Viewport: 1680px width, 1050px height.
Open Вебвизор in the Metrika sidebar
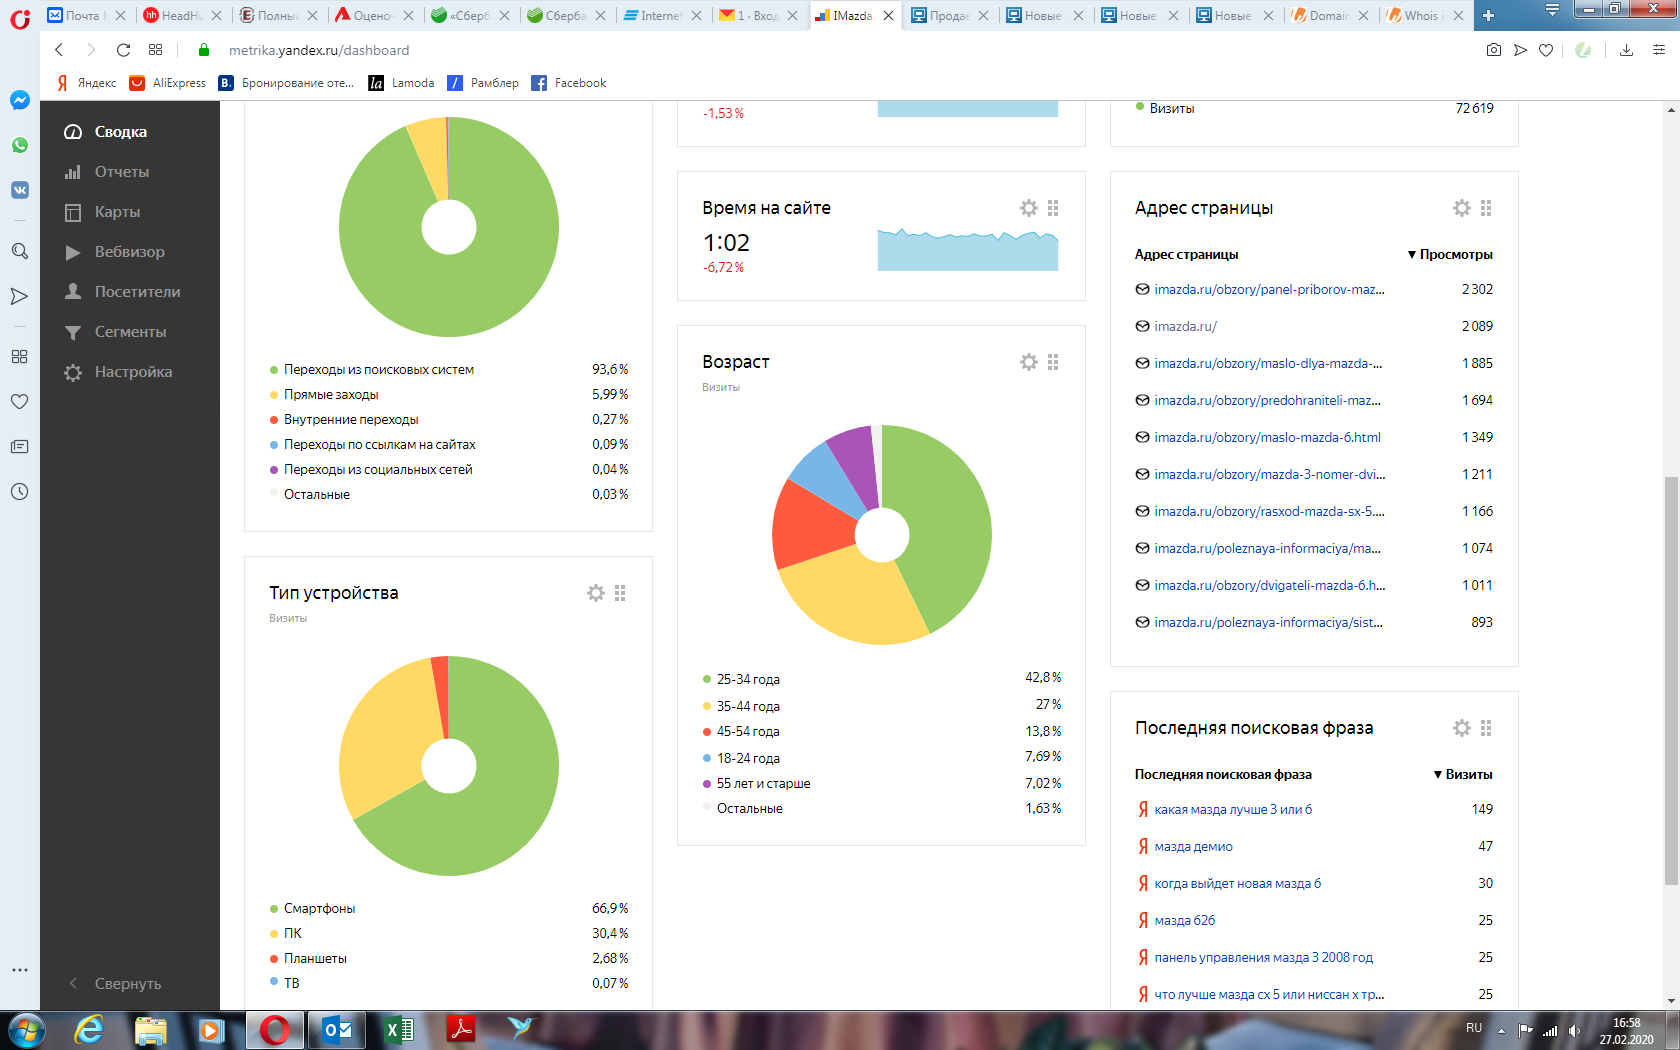[x=130, y=252]
